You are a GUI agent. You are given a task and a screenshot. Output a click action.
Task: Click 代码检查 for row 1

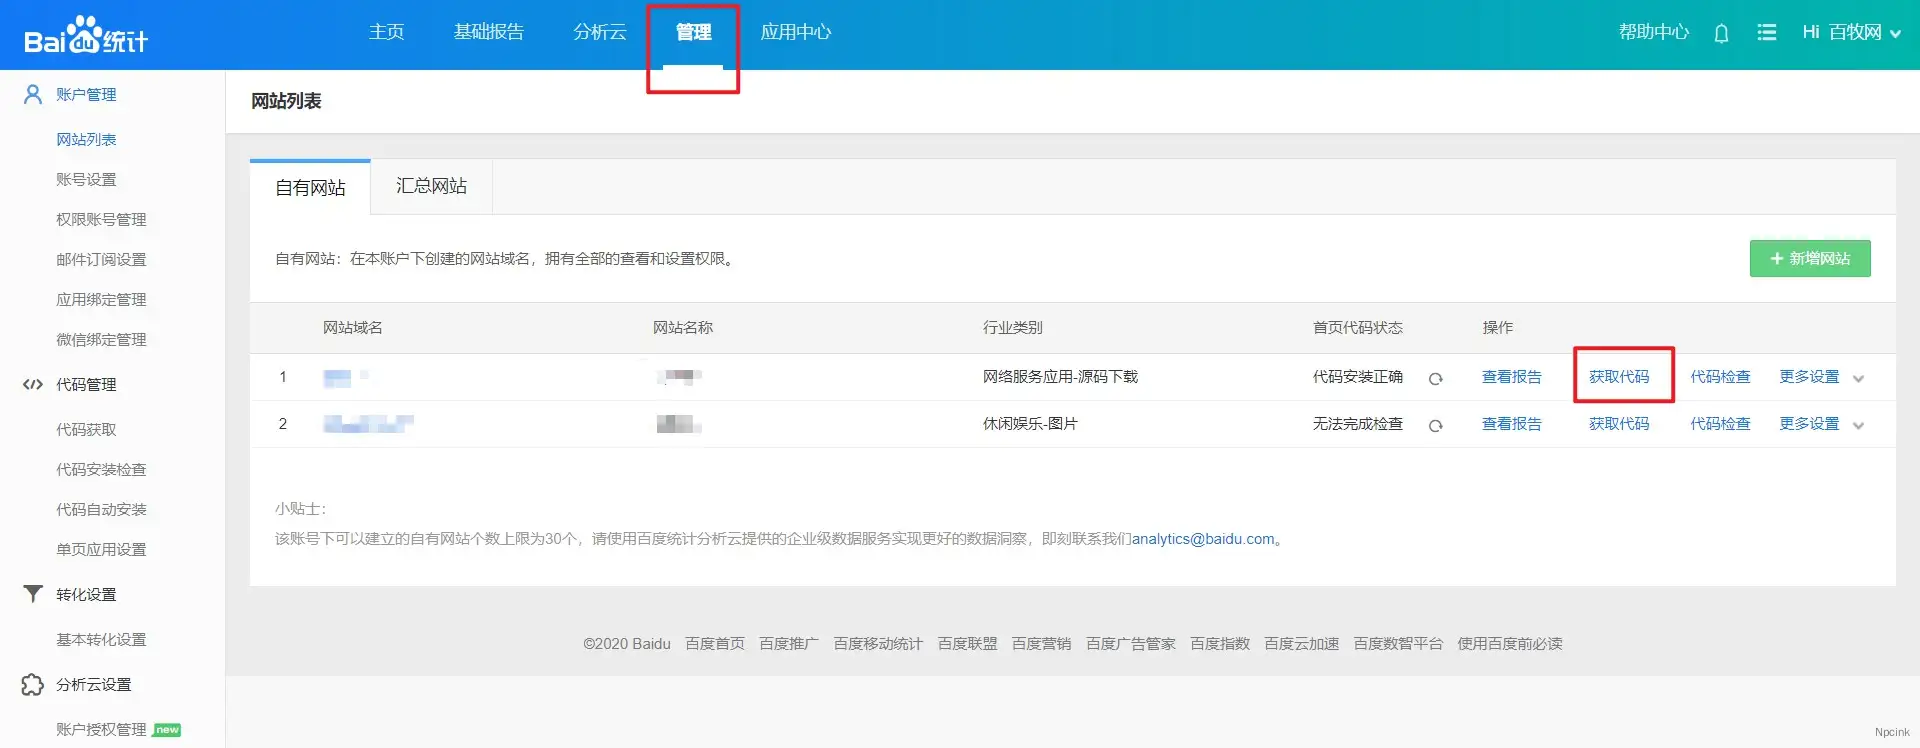[1720, 377]
